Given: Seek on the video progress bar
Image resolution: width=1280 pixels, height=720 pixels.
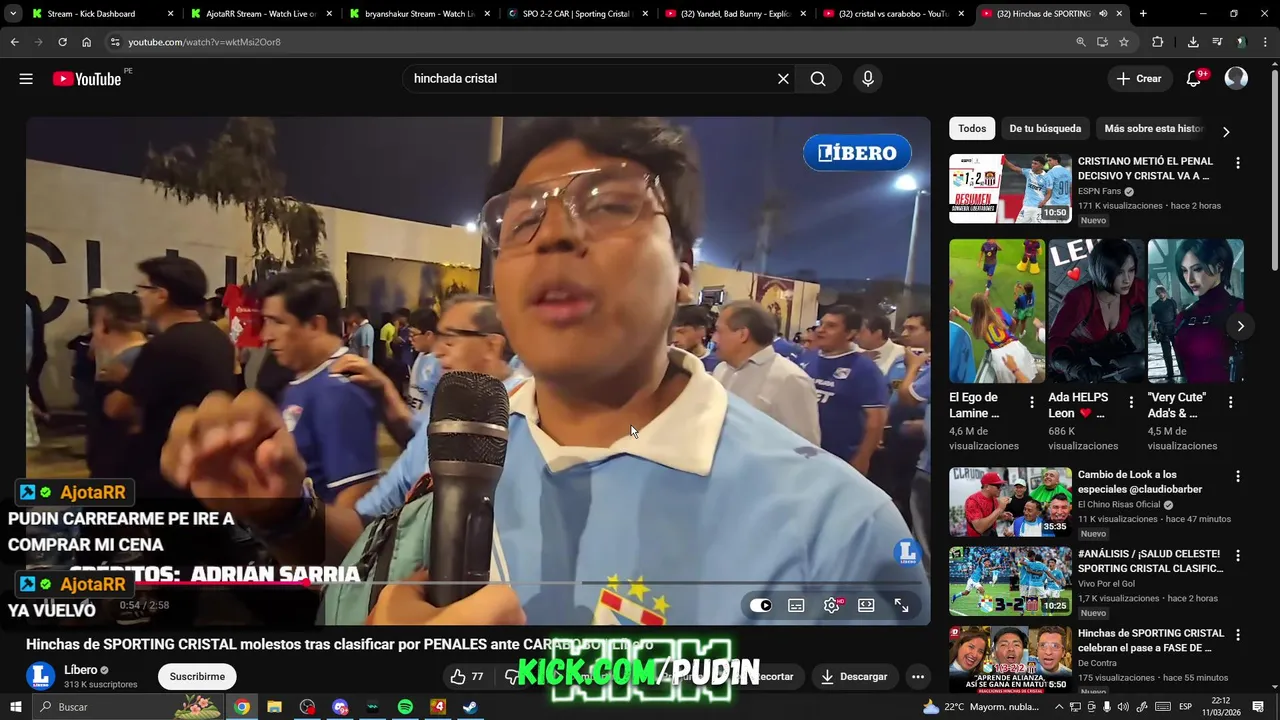Looking at the screenshot, I should 478,582.
